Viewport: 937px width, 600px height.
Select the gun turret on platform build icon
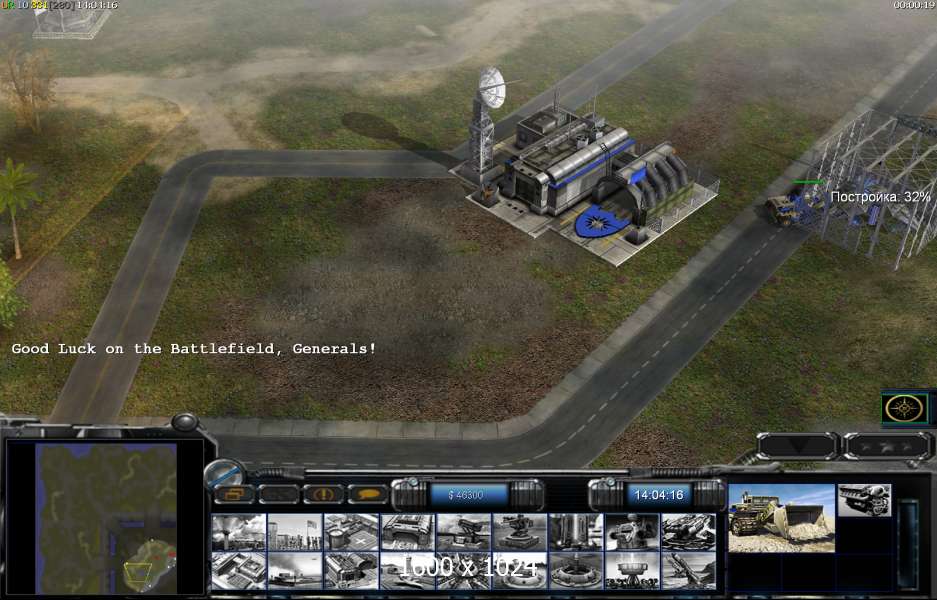coord(520,532)
